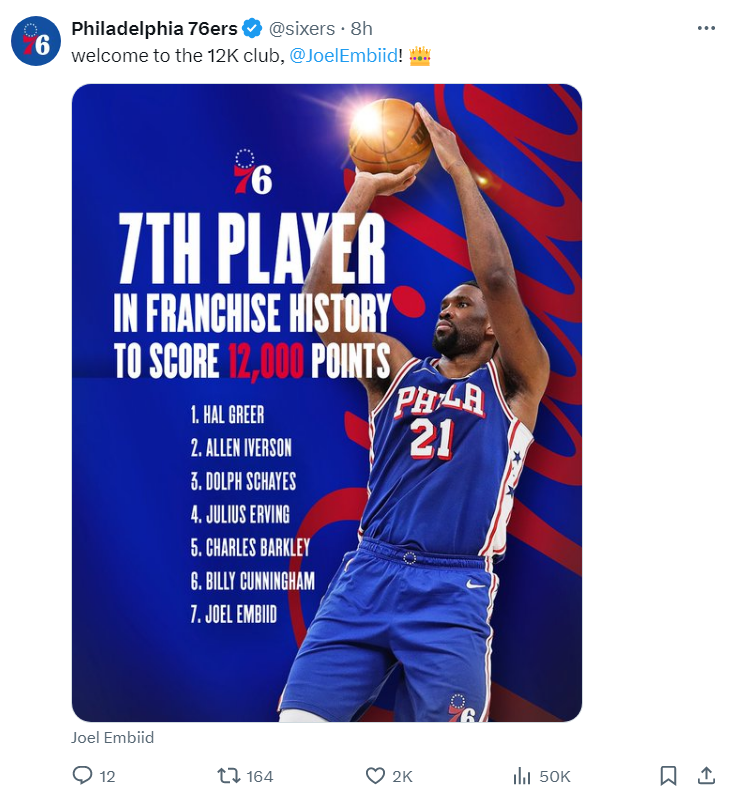
Task: Open the three-dot more menu
Action: pyautogui.click(x=706, y=28)
